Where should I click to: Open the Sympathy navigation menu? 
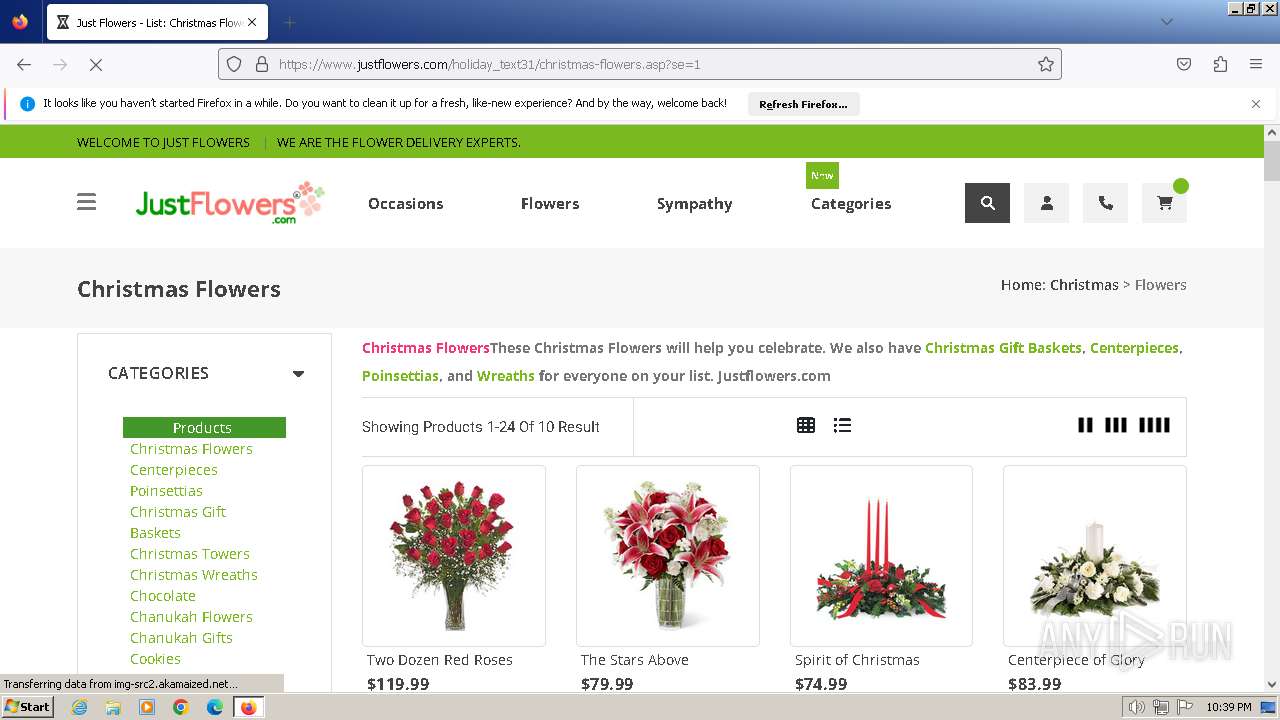(695, 203)
